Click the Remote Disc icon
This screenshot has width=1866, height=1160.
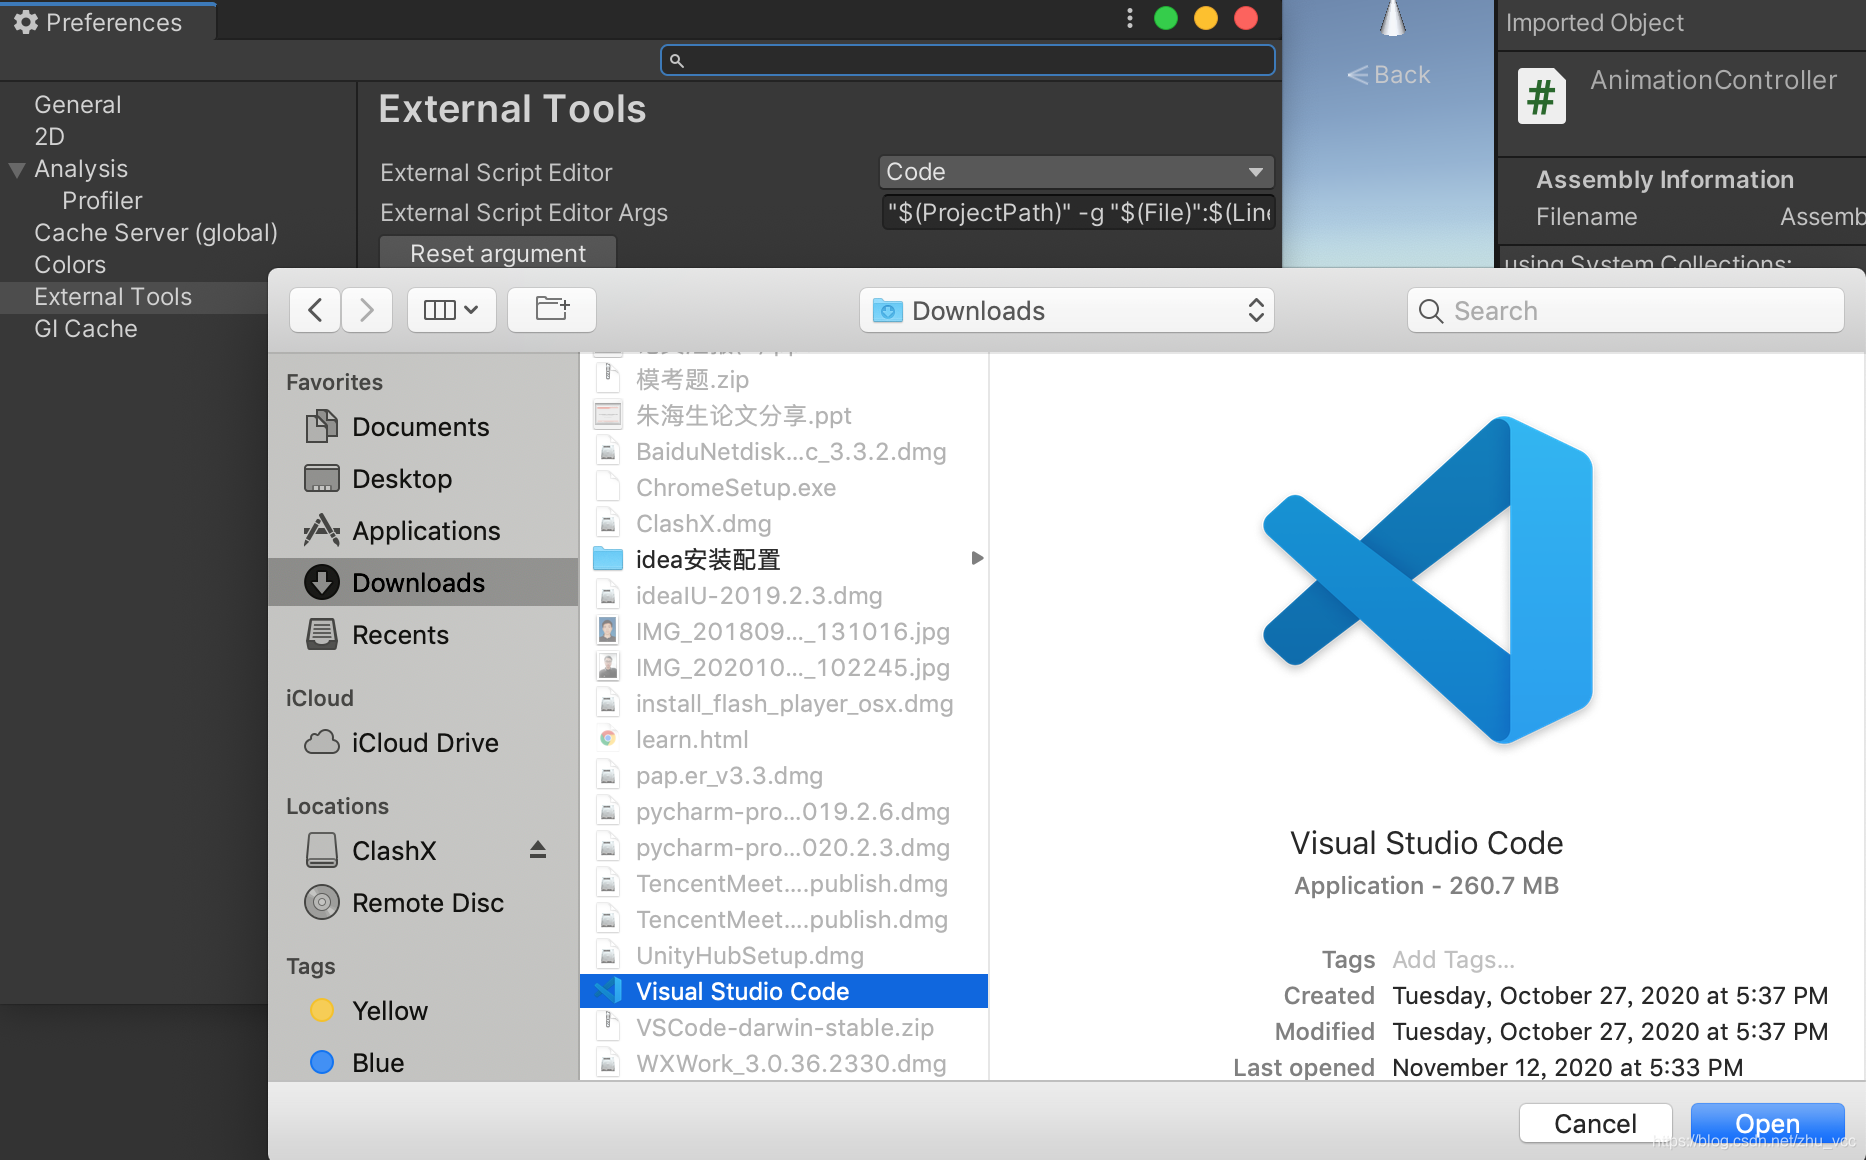(x=321, y=903)
